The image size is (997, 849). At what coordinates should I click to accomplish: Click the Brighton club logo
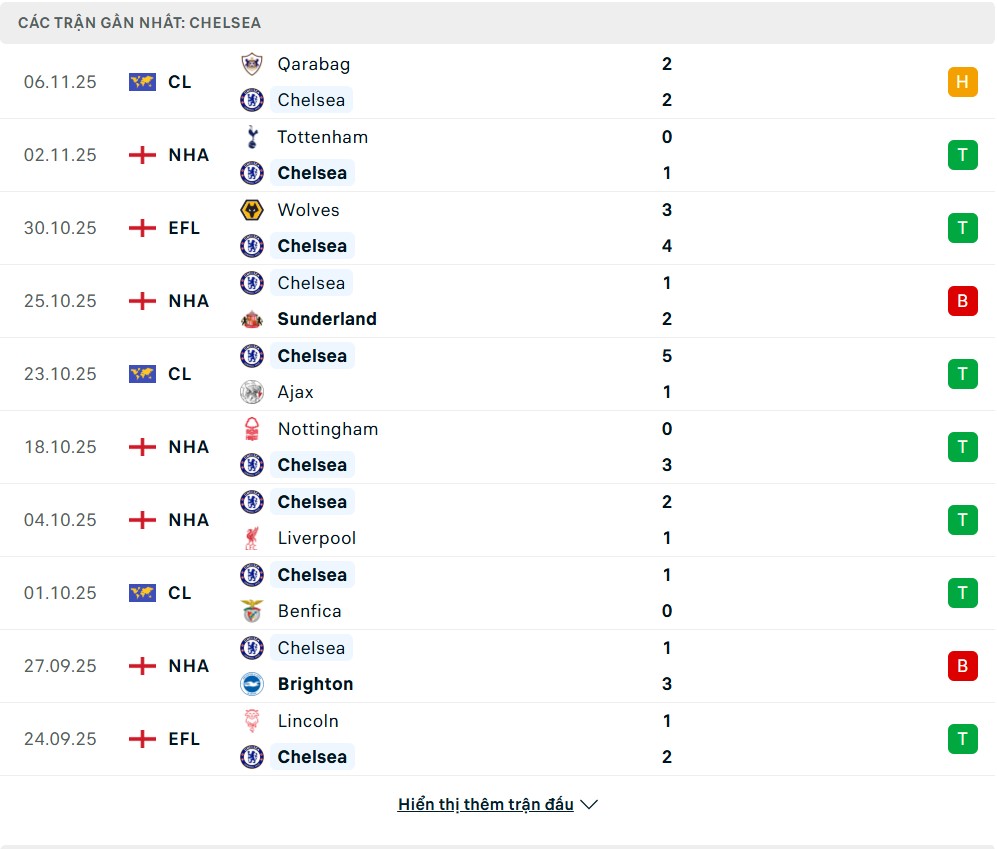click(x=252, y=684)
